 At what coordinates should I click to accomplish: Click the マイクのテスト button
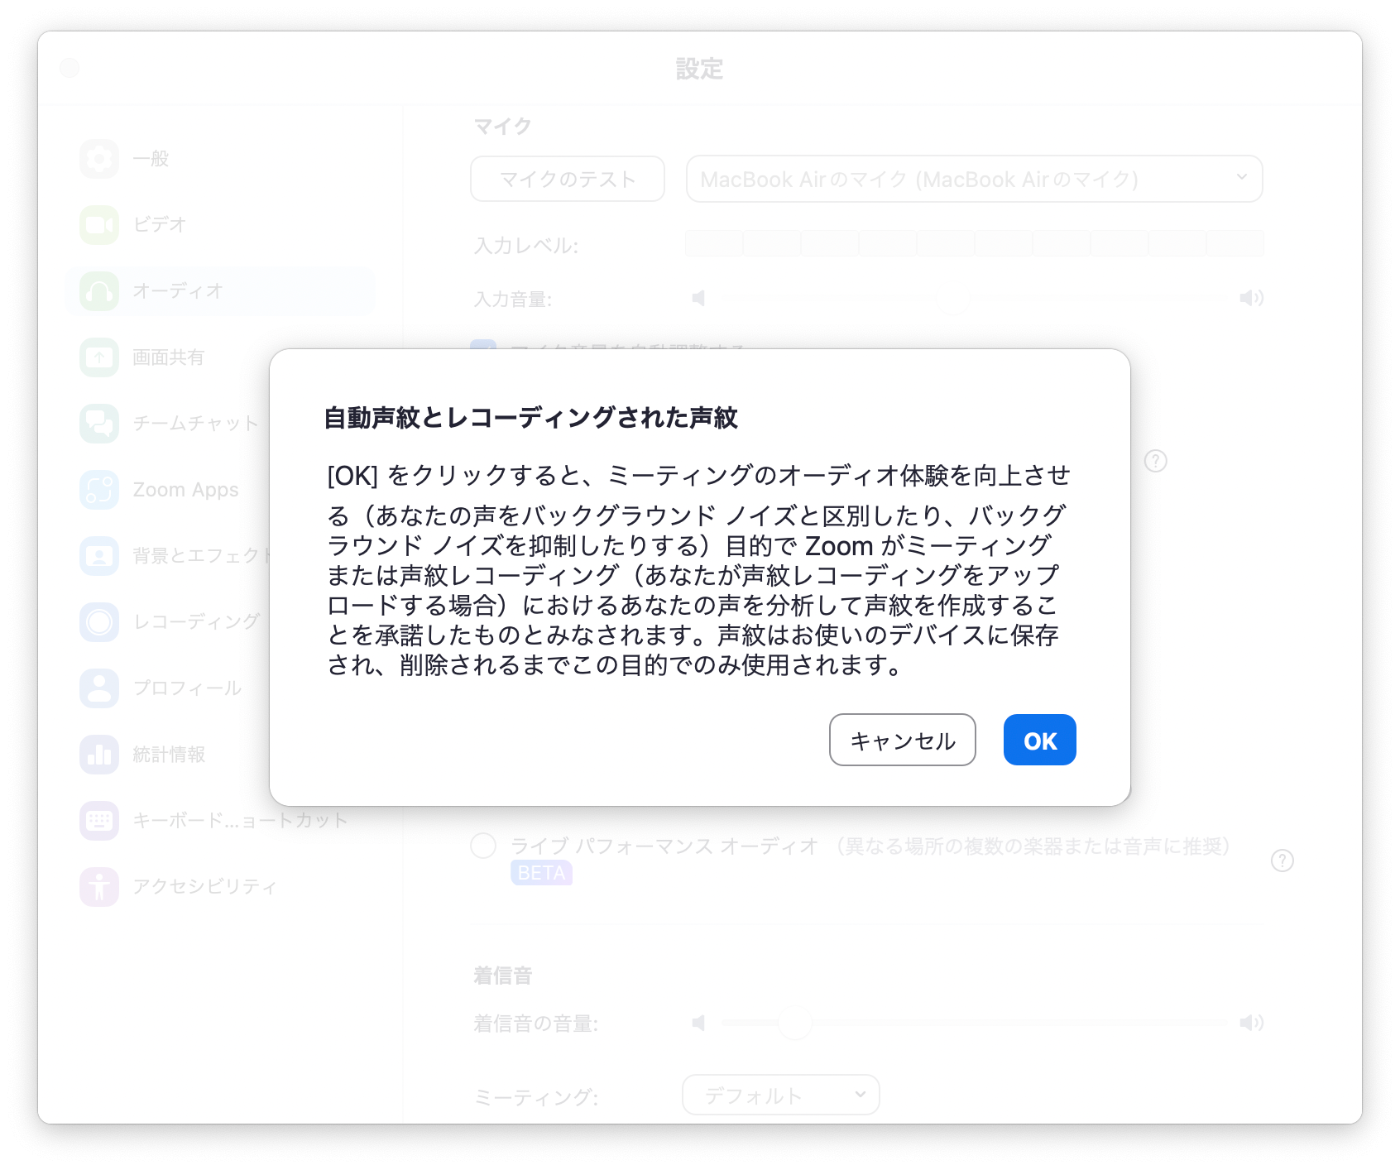567,179
